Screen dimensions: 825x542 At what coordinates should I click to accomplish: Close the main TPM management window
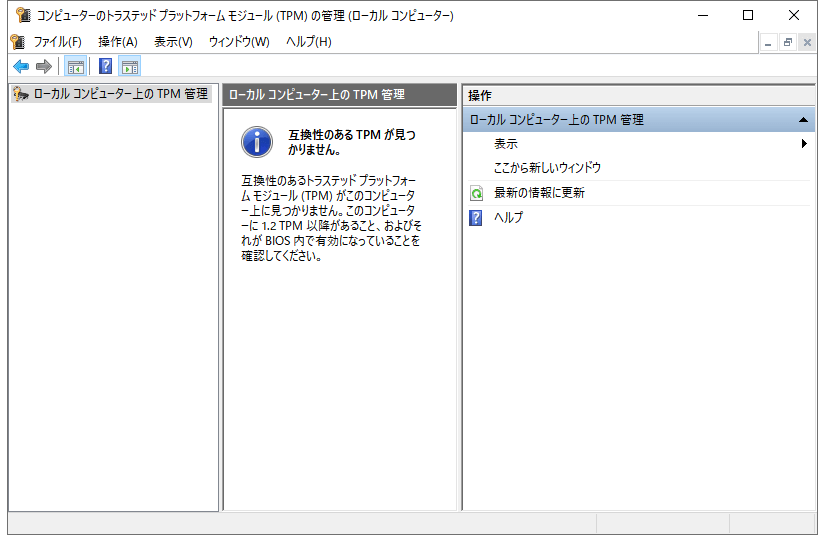794,15
